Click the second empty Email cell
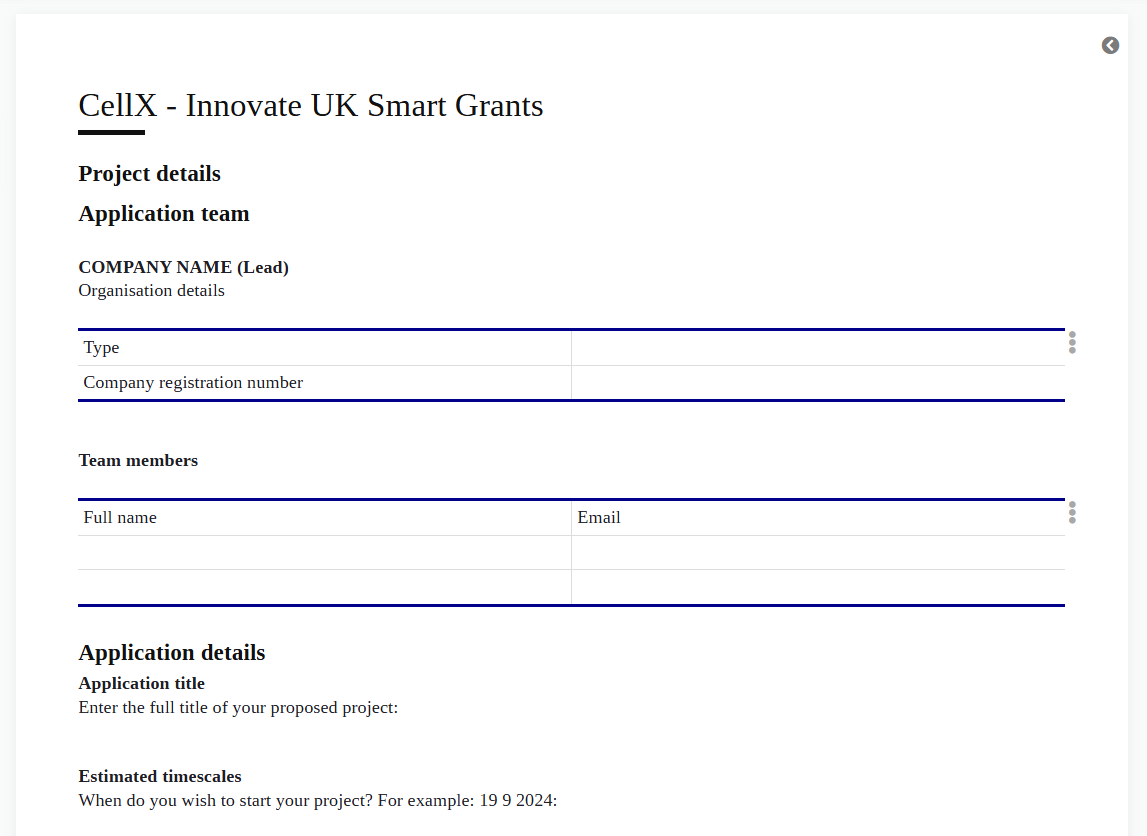Screen dimensions: 1147x836 [x=817, y=587]
